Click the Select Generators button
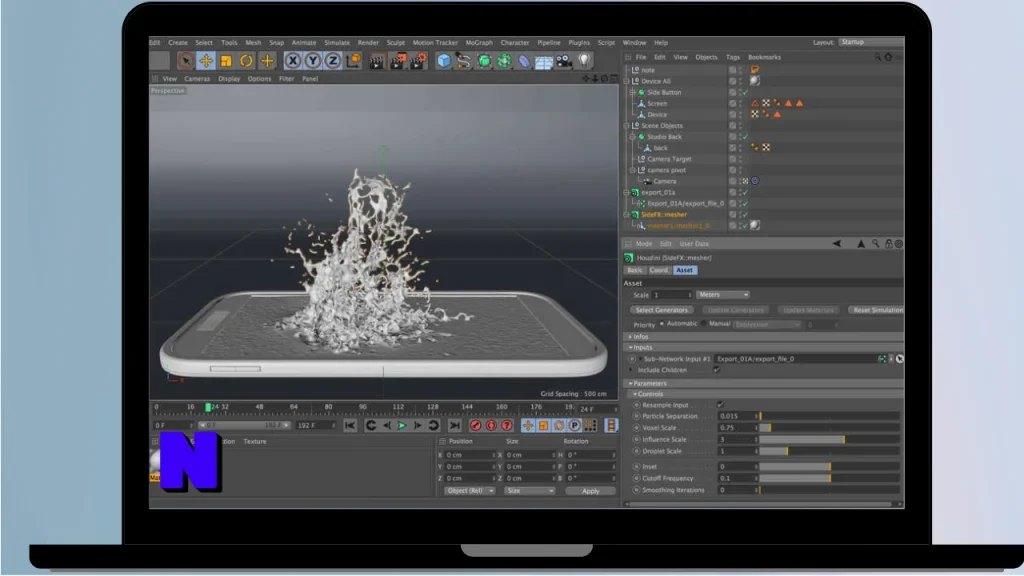The width and height of the screenshot is (1024, 576). 662,310
